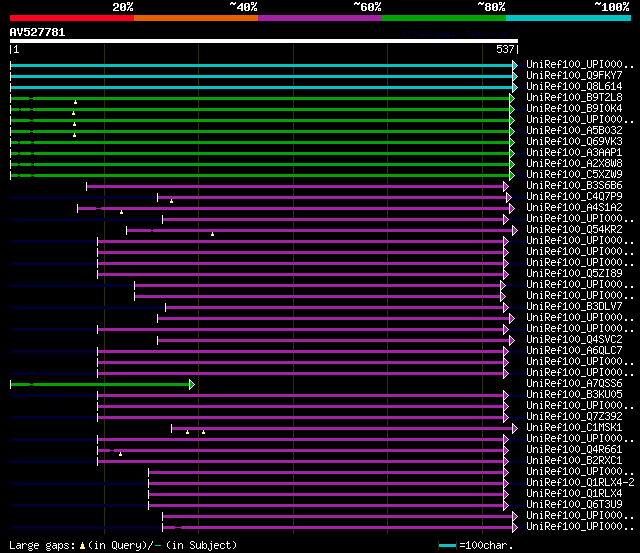Click the green arrowhead of the short A7QSS6 alignment
This screenshot has width=640, height=553.
192,384
